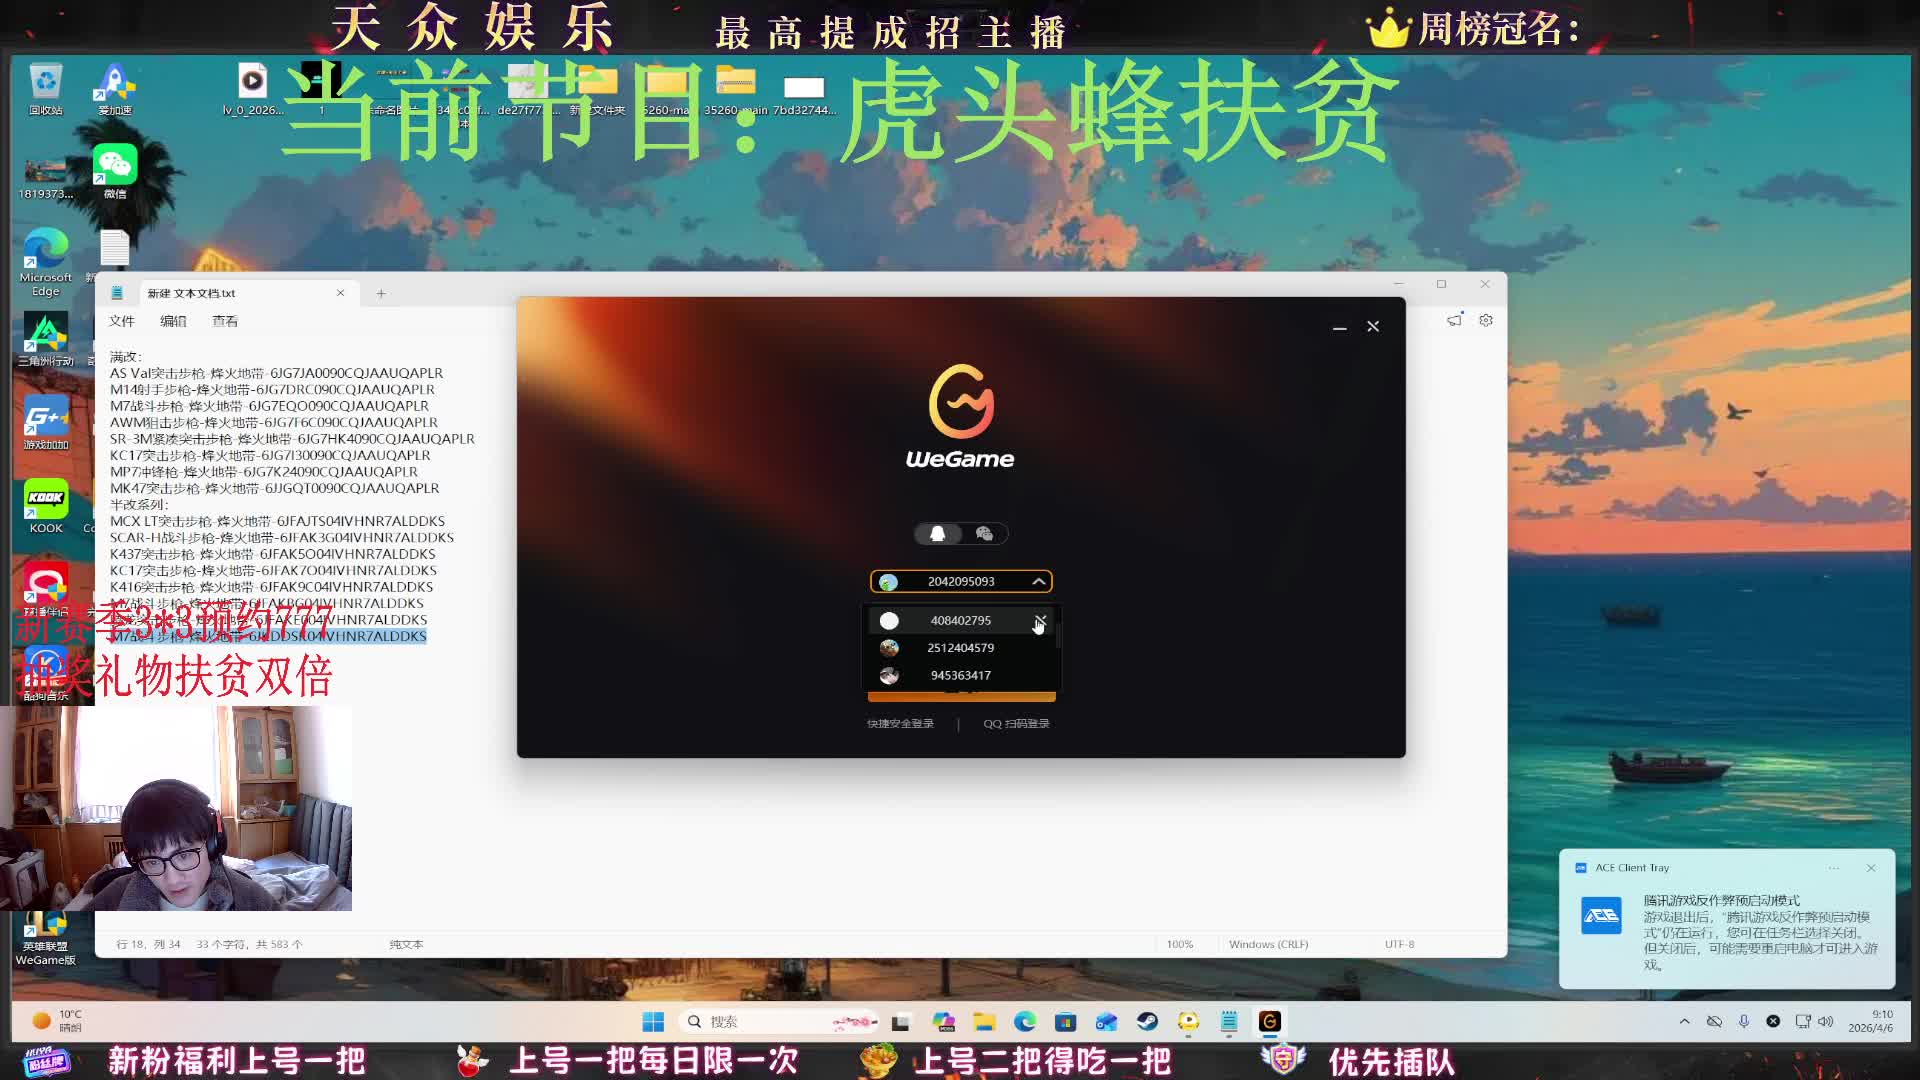This screenshot has height=1080, width=1920.
Task: Switch to QQ login mode
Action: pos(938,534)
